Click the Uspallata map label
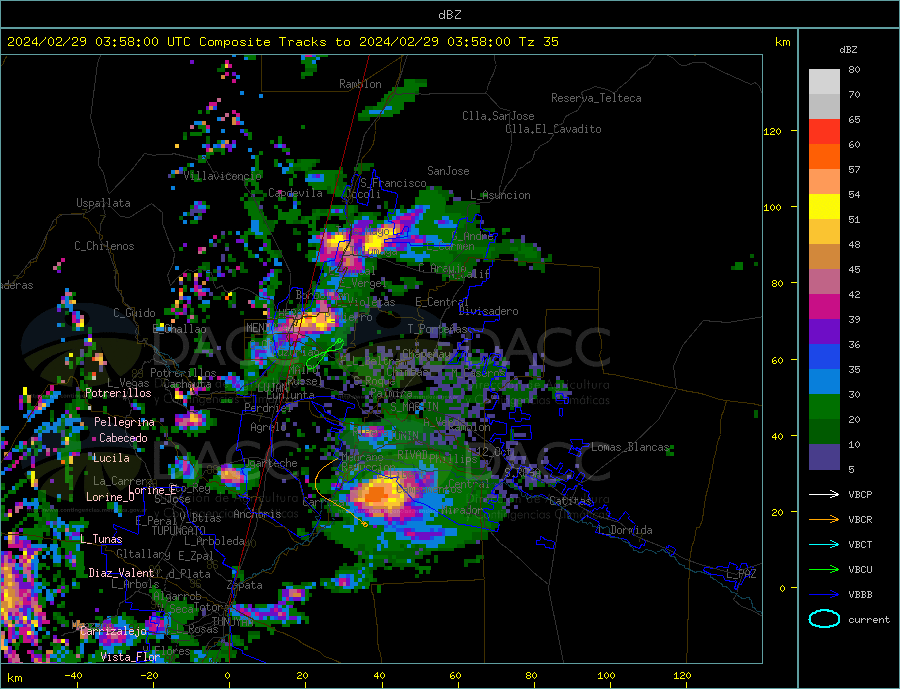This screenshot has width=900, height=689. coord(103,203)
